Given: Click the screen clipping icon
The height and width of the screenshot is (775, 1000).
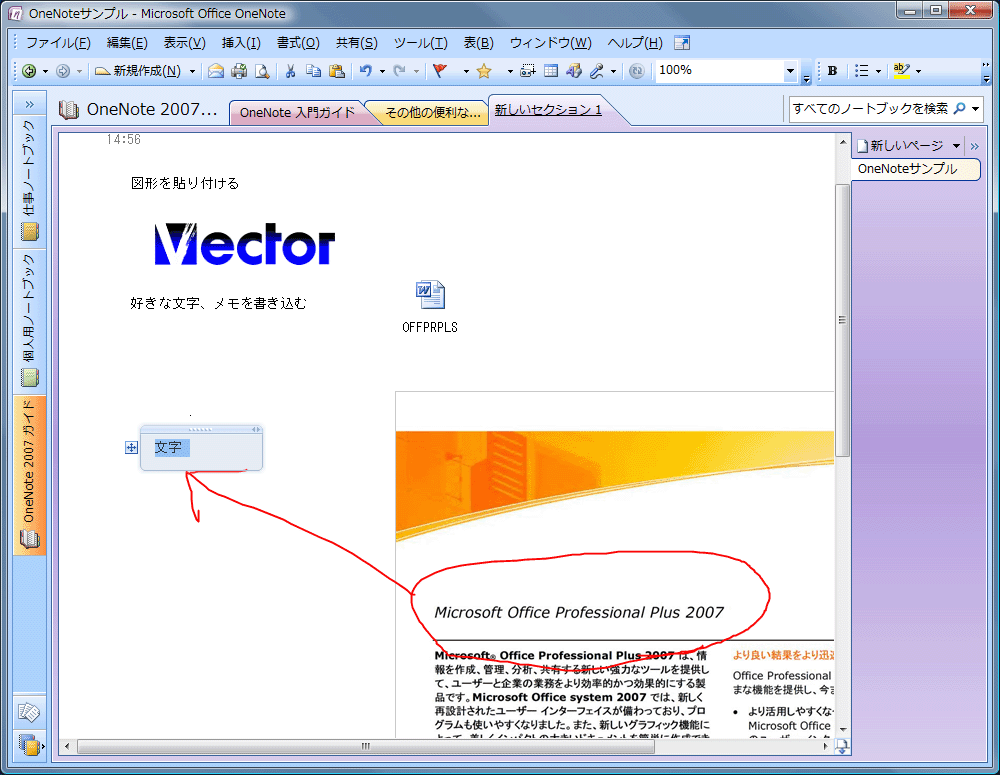Looking at the screenshot, I should [x=527, y=71].
